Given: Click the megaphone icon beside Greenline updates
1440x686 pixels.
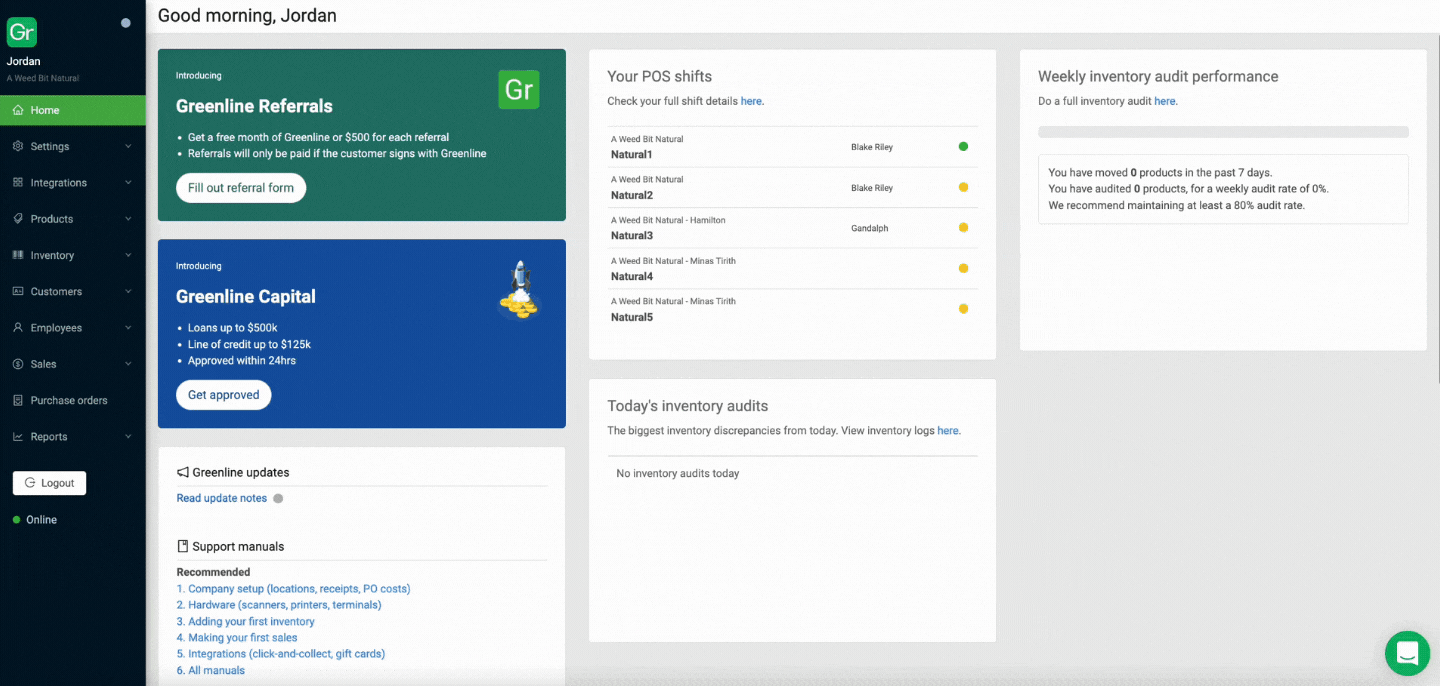Looking at the screenshot, I should coord(183,472).
